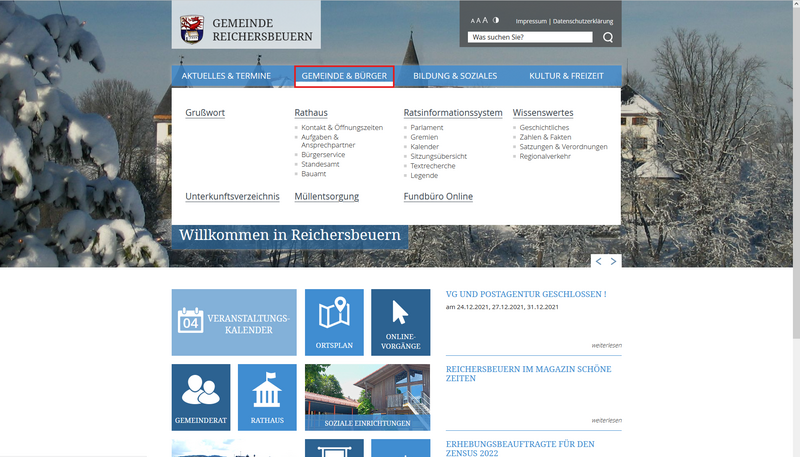Select the smallest font size A
The image size is (800, 457).
(x=472, y=21)
